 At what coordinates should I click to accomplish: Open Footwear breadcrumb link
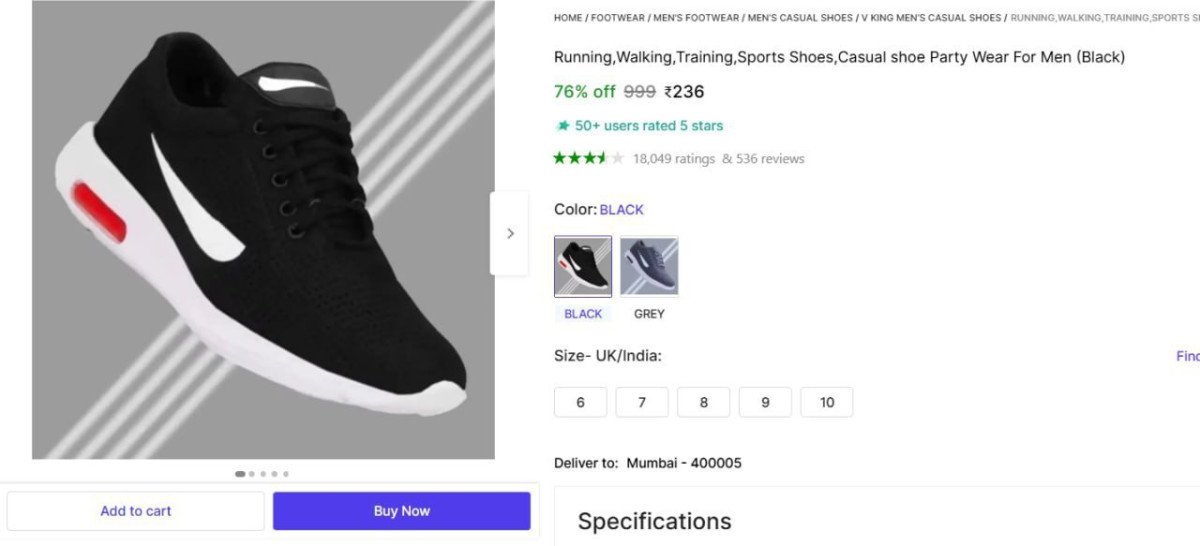(x=617, y=18)
